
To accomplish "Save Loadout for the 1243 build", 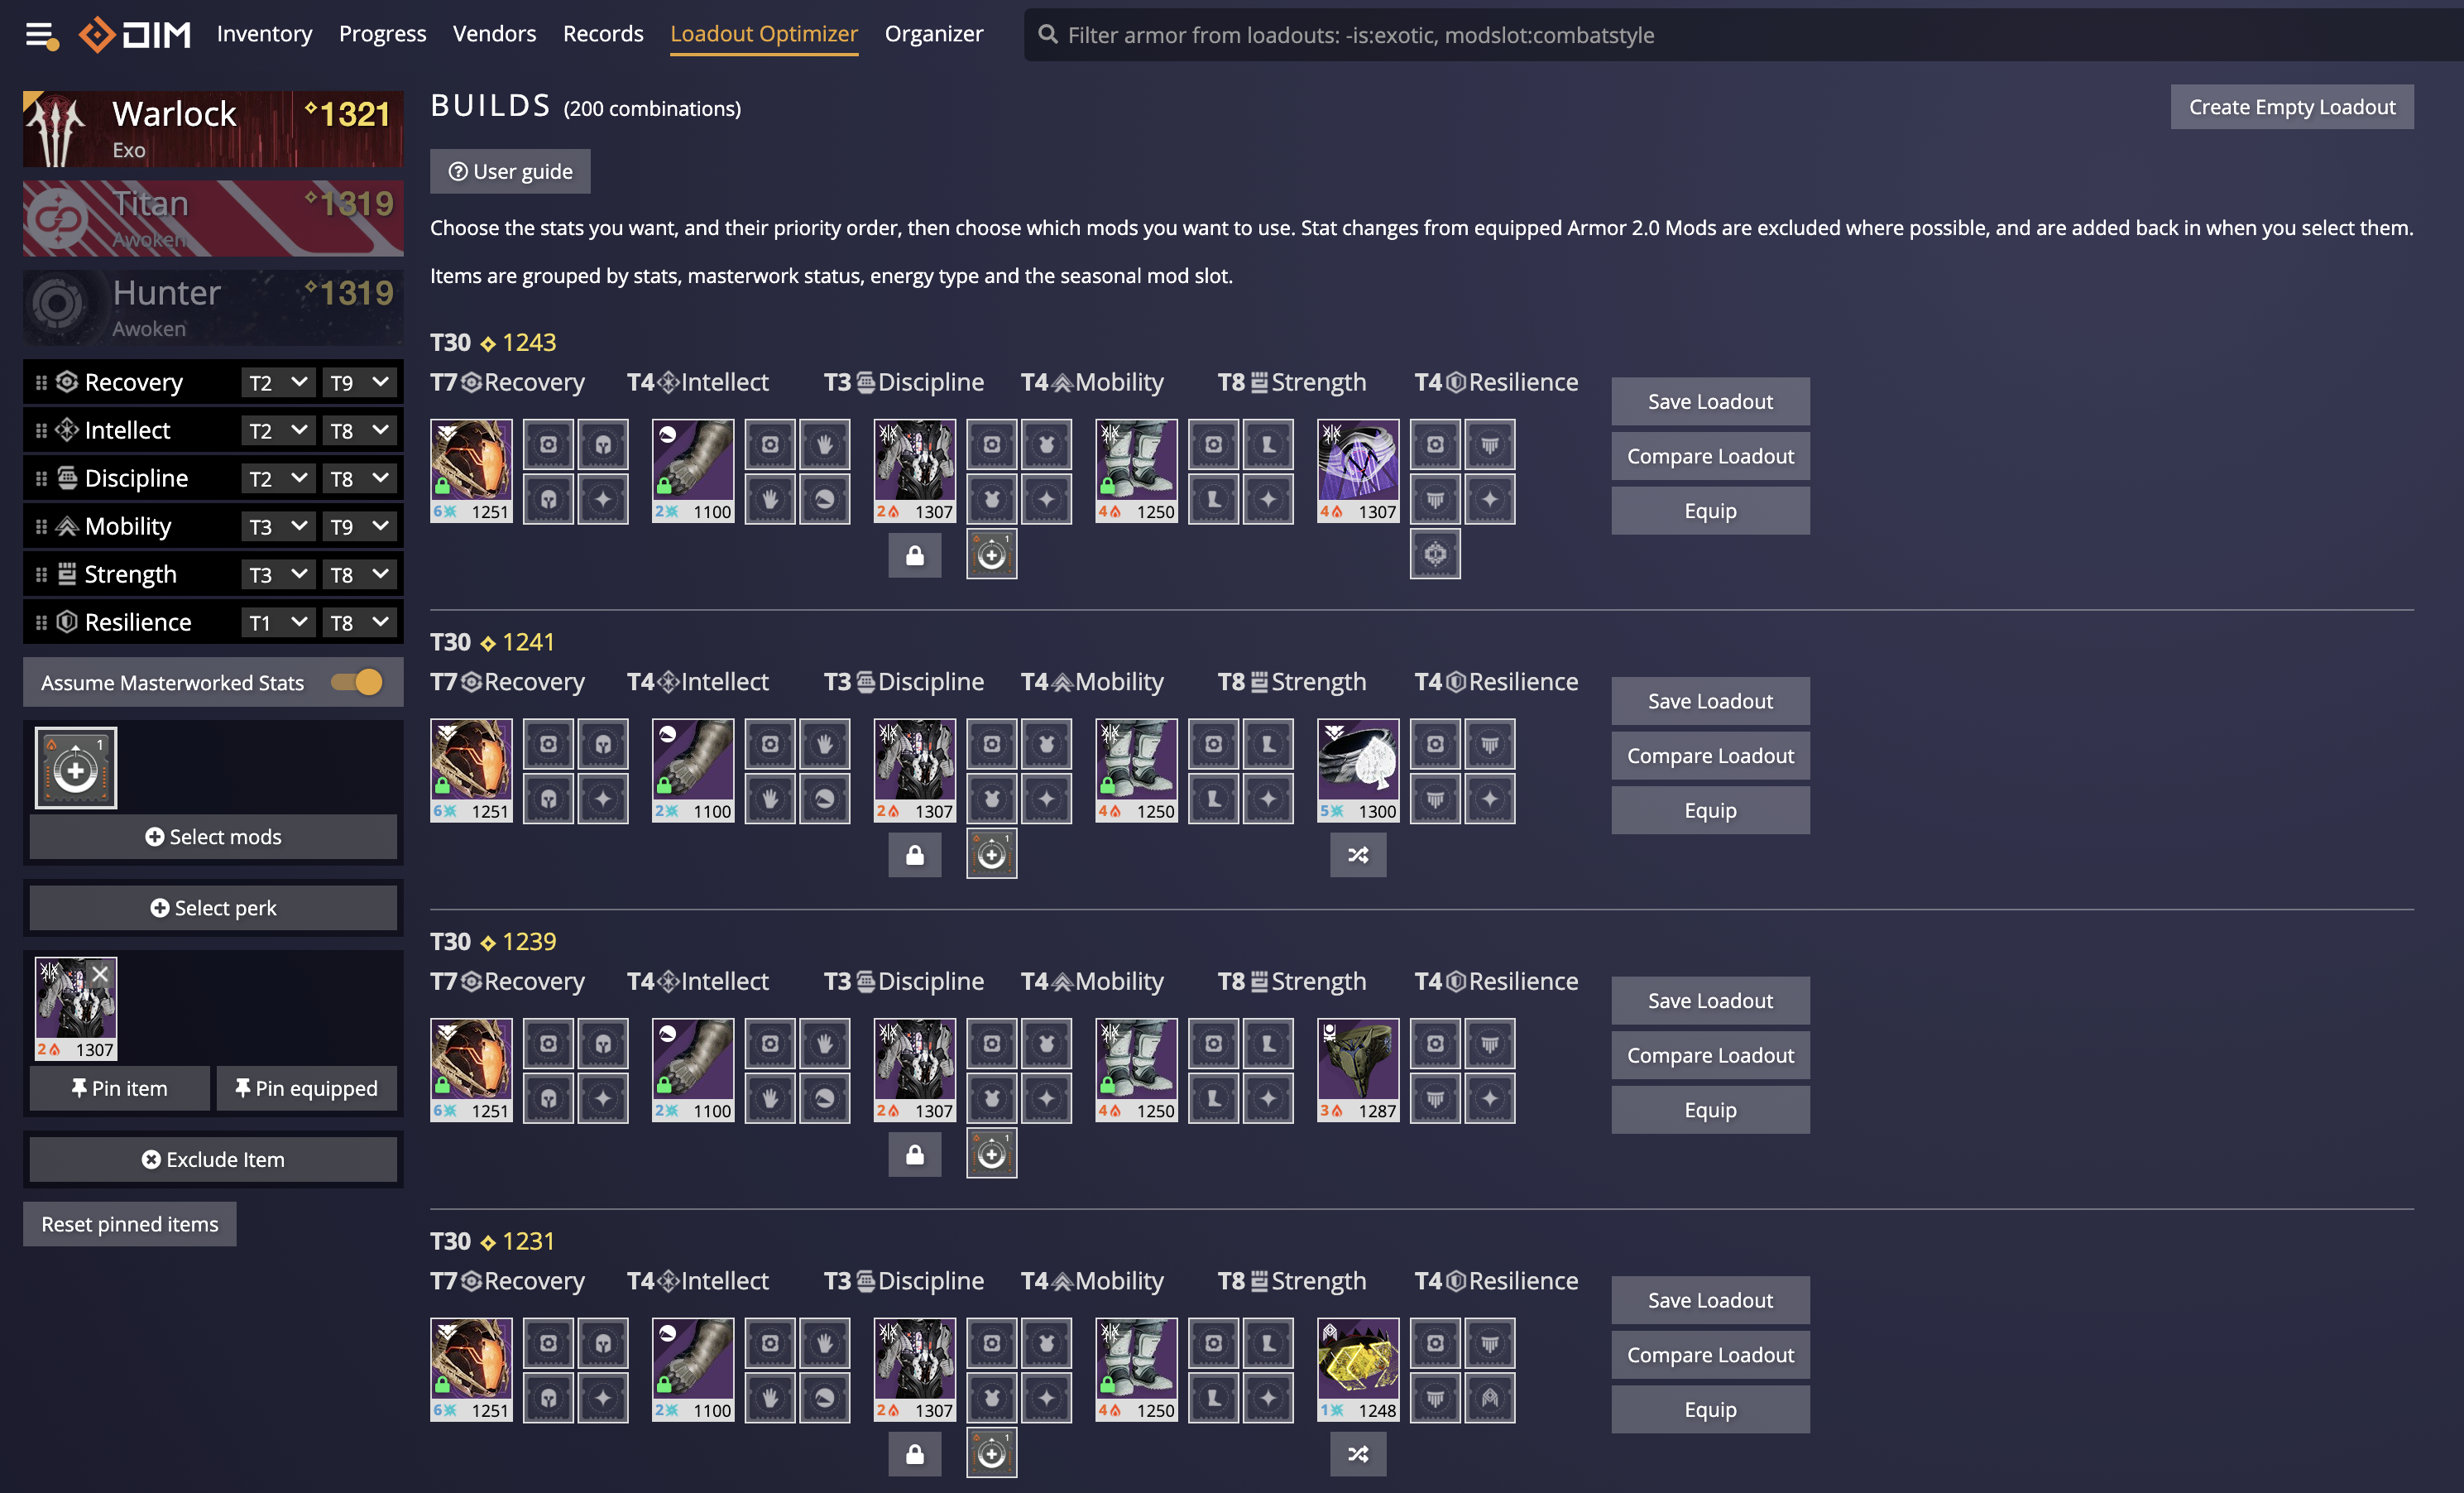I will click(x=1710, y=401).
